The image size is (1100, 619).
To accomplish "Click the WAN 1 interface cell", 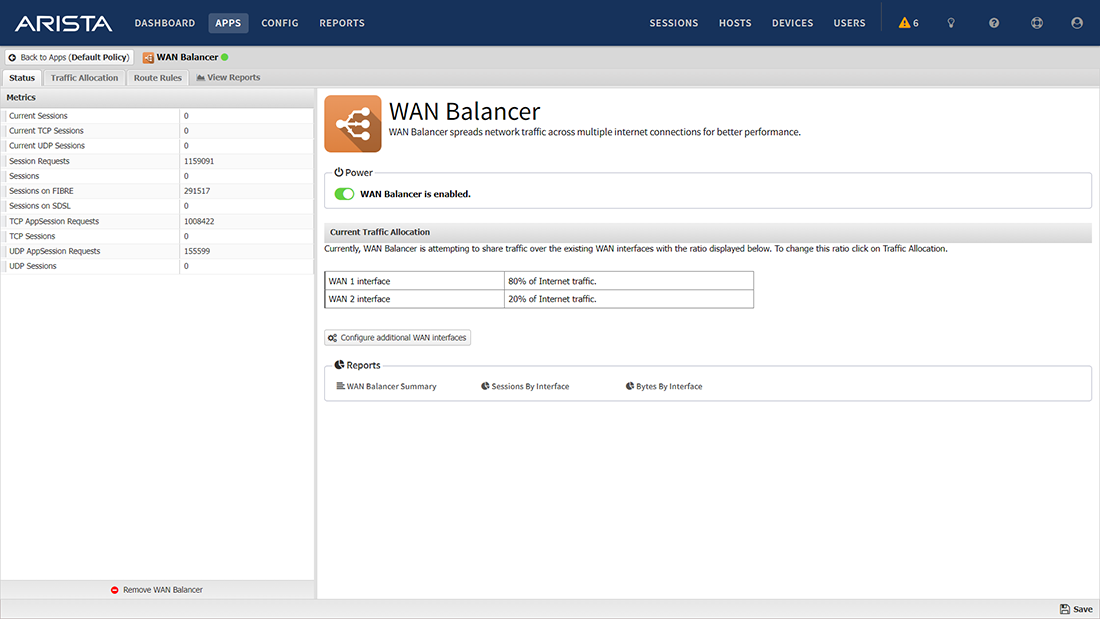I will tap(415, 281).
